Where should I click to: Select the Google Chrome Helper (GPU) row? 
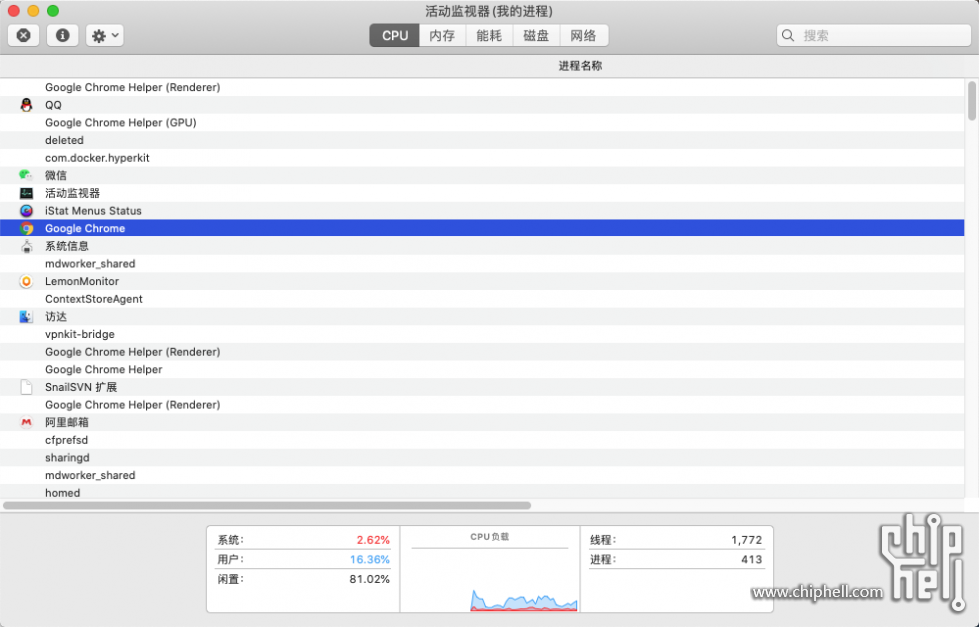point(482,122)
